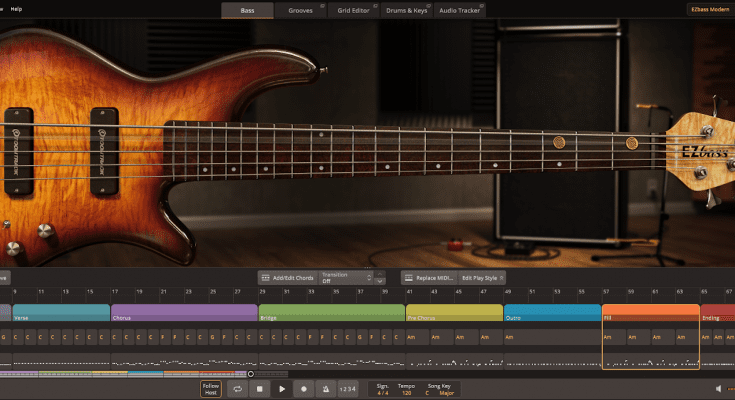Toggle the loop playback icon
Viewport: 735px width, 400px height.
coord(237,388)
